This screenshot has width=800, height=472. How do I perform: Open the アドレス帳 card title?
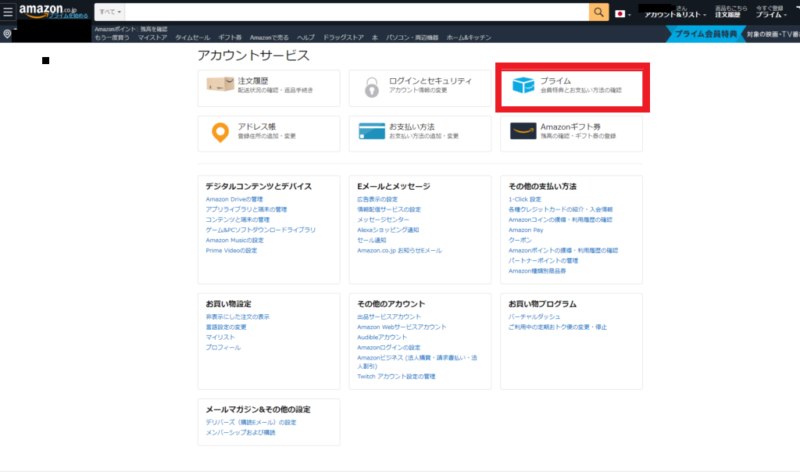[x=257, y=127]
